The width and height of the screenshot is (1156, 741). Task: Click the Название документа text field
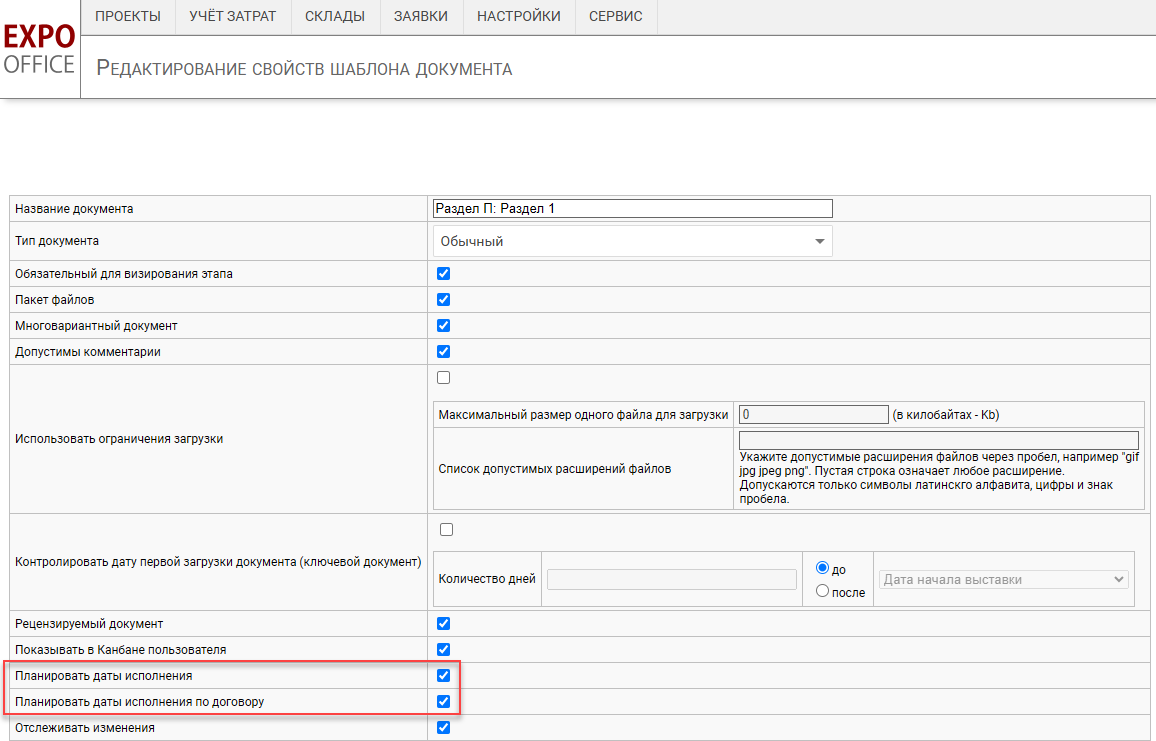point(632,209)
